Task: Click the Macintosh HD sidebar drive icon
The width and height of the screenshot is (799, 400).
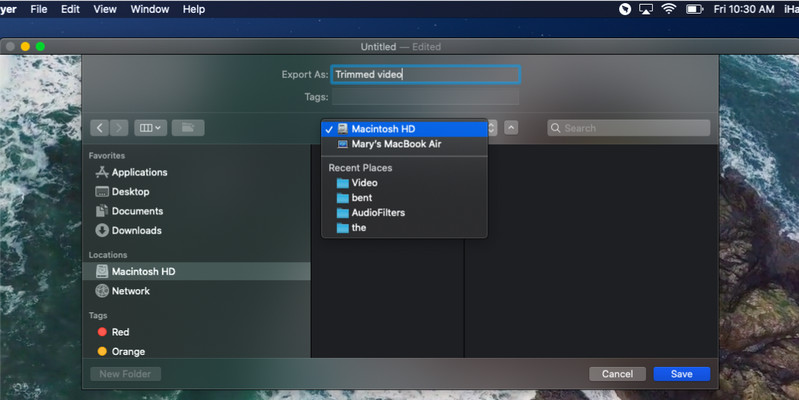Action: point(102,272)
